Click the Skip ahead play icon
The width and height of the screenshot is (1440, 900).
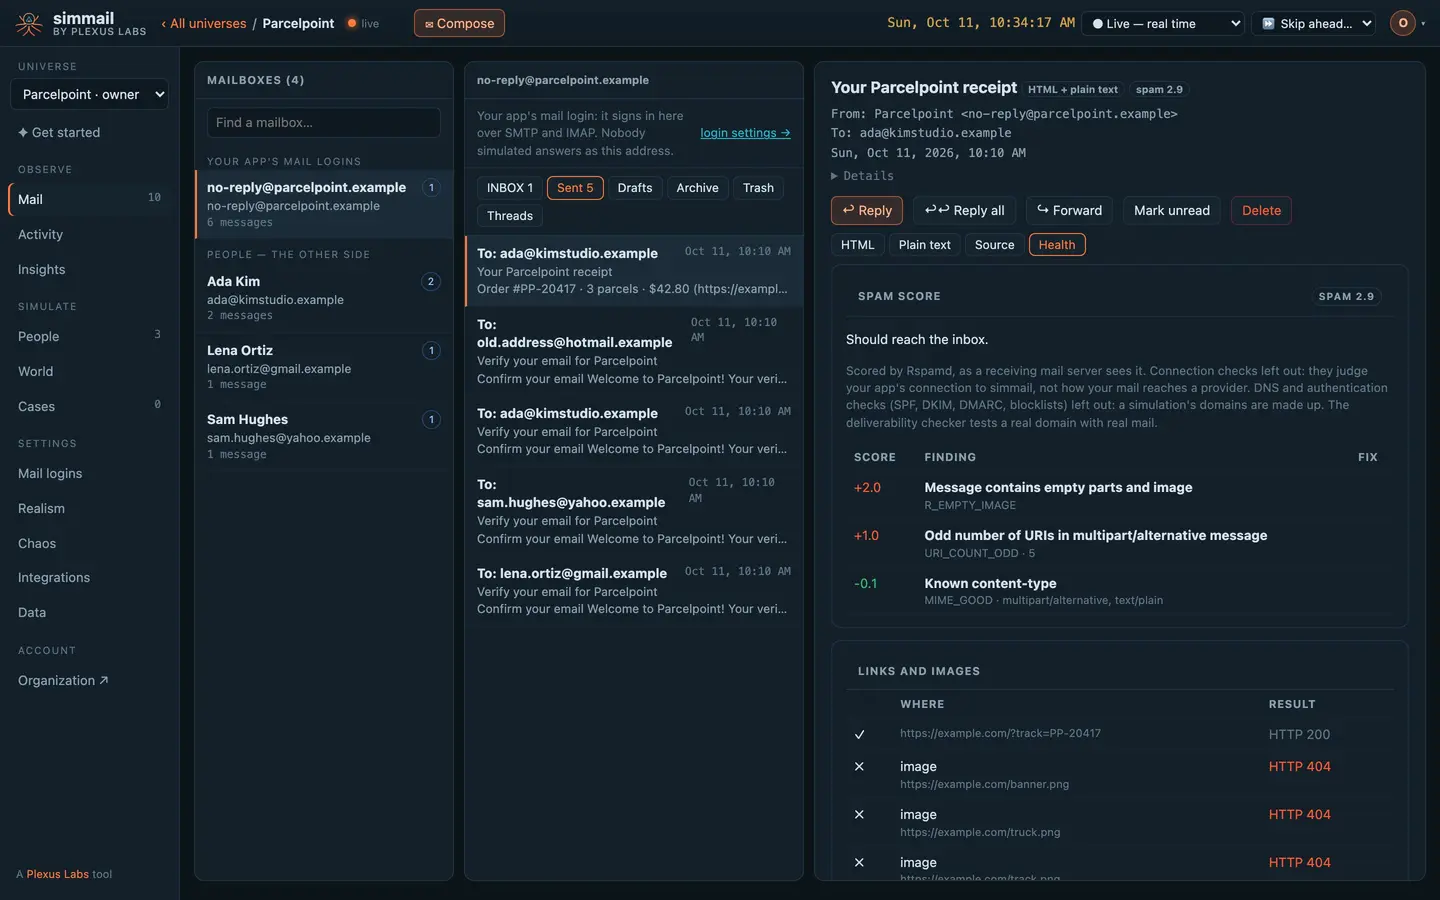point(1268,24)
